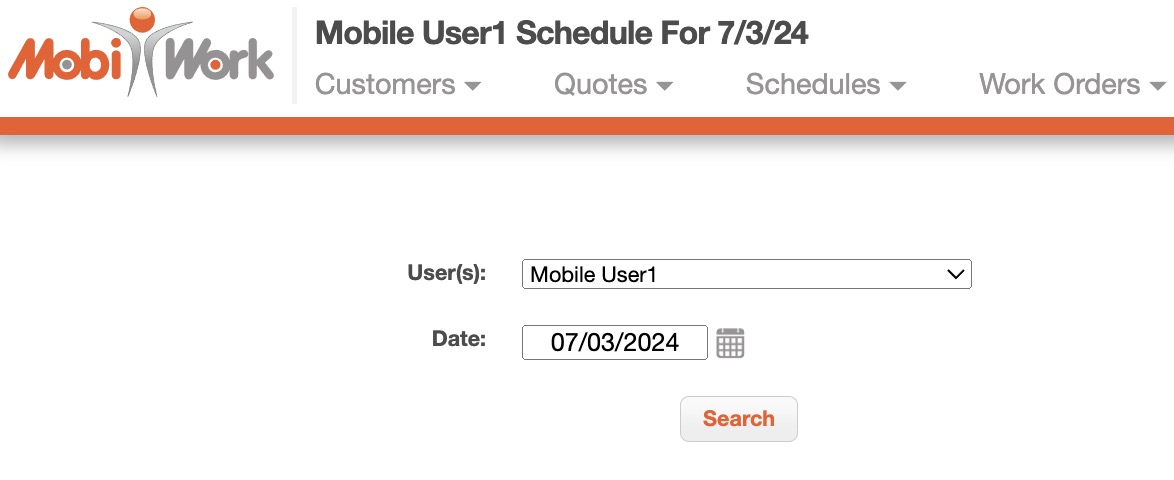Open the Schedules menu

(813, 85)
